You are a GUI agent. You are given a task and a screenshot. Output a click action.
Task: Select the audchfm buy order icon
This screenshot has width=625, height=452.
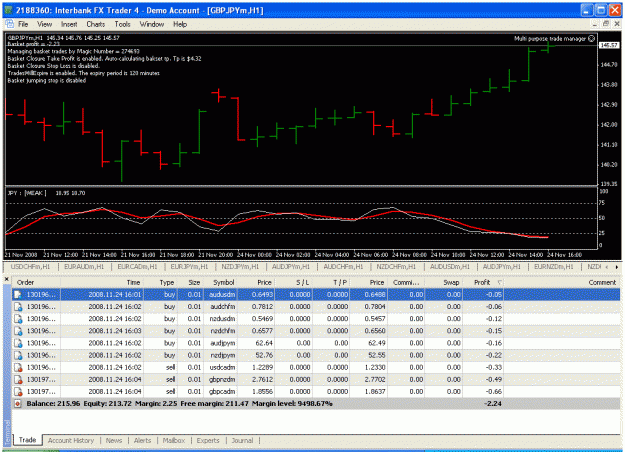point(18,307)
